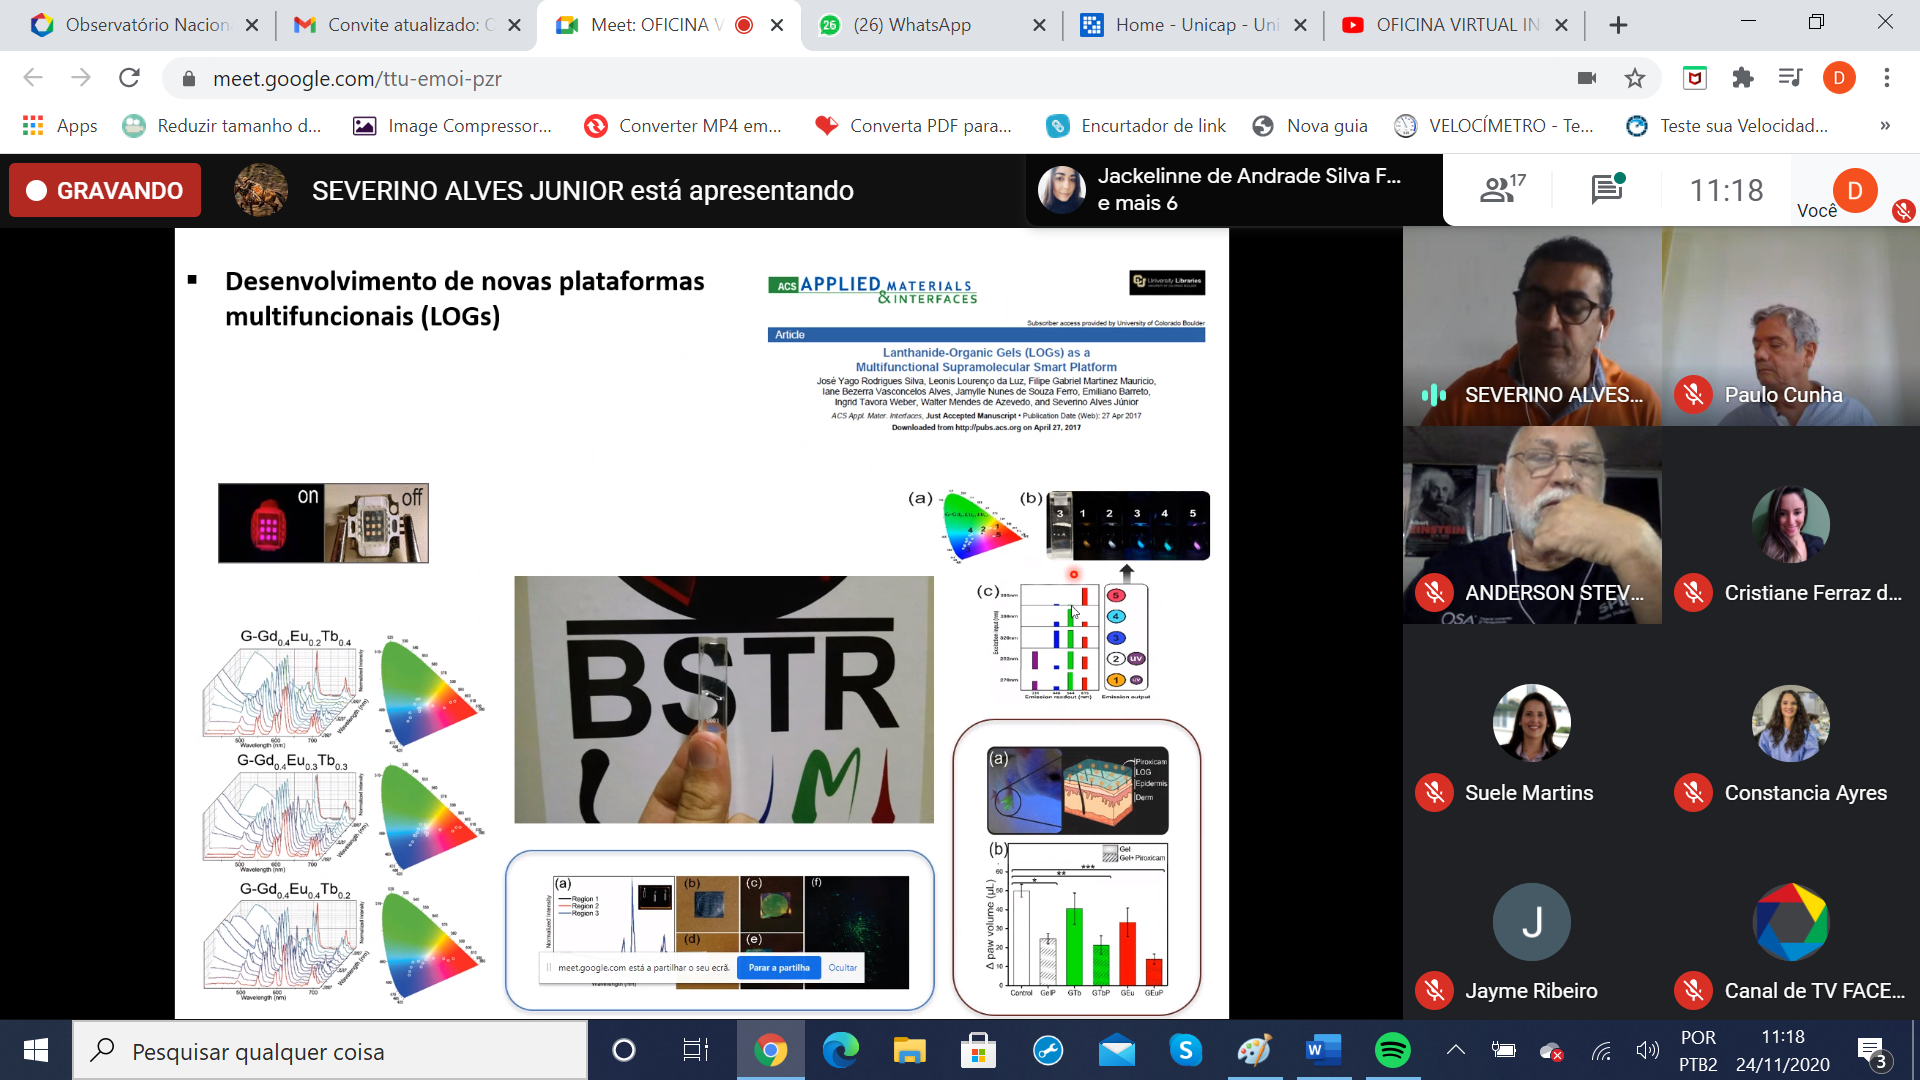Open the Chrome three-dot menu
1920x1080 pixels.
(x=1887, y=78)
